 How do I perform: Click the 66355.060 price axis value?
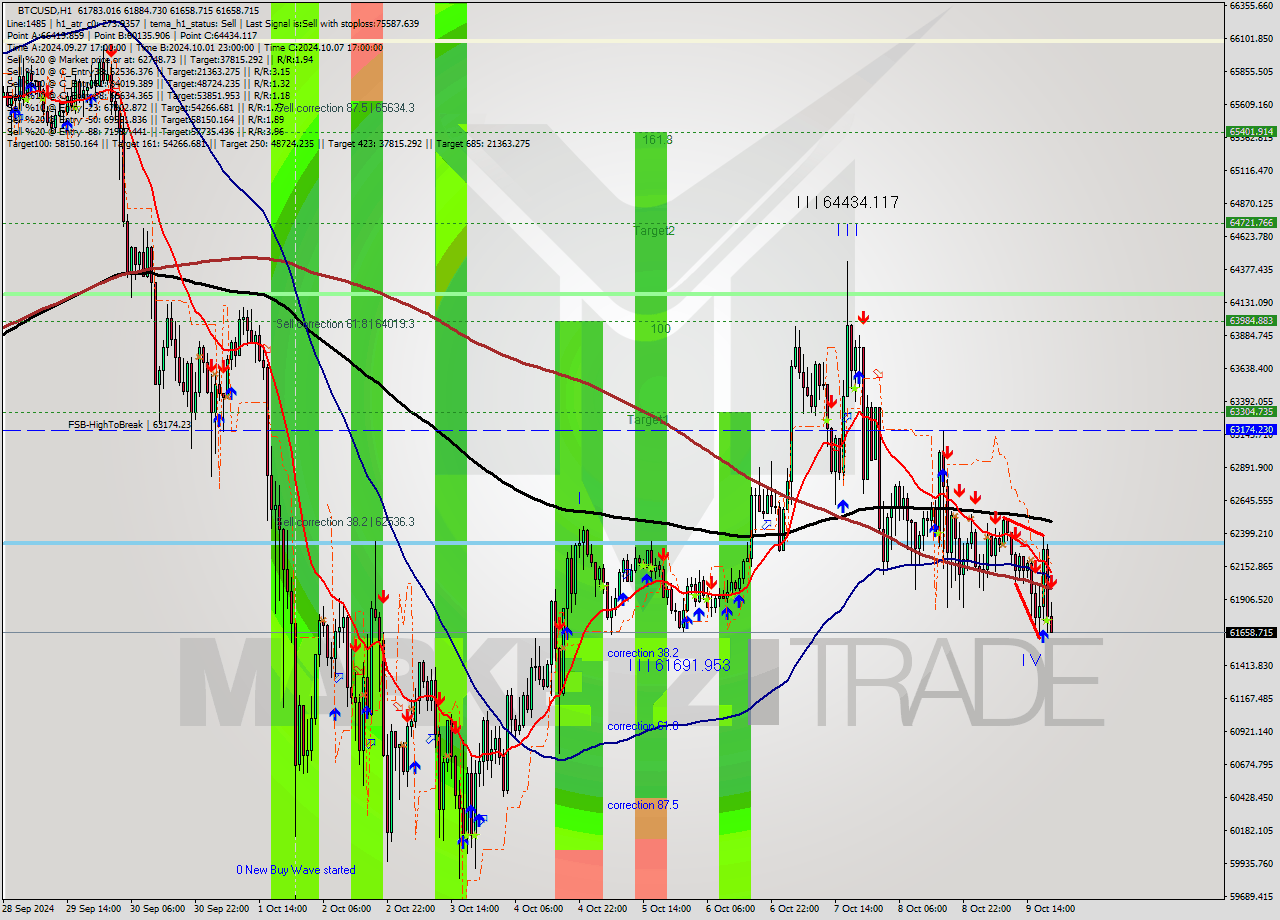pos(1251,6)
